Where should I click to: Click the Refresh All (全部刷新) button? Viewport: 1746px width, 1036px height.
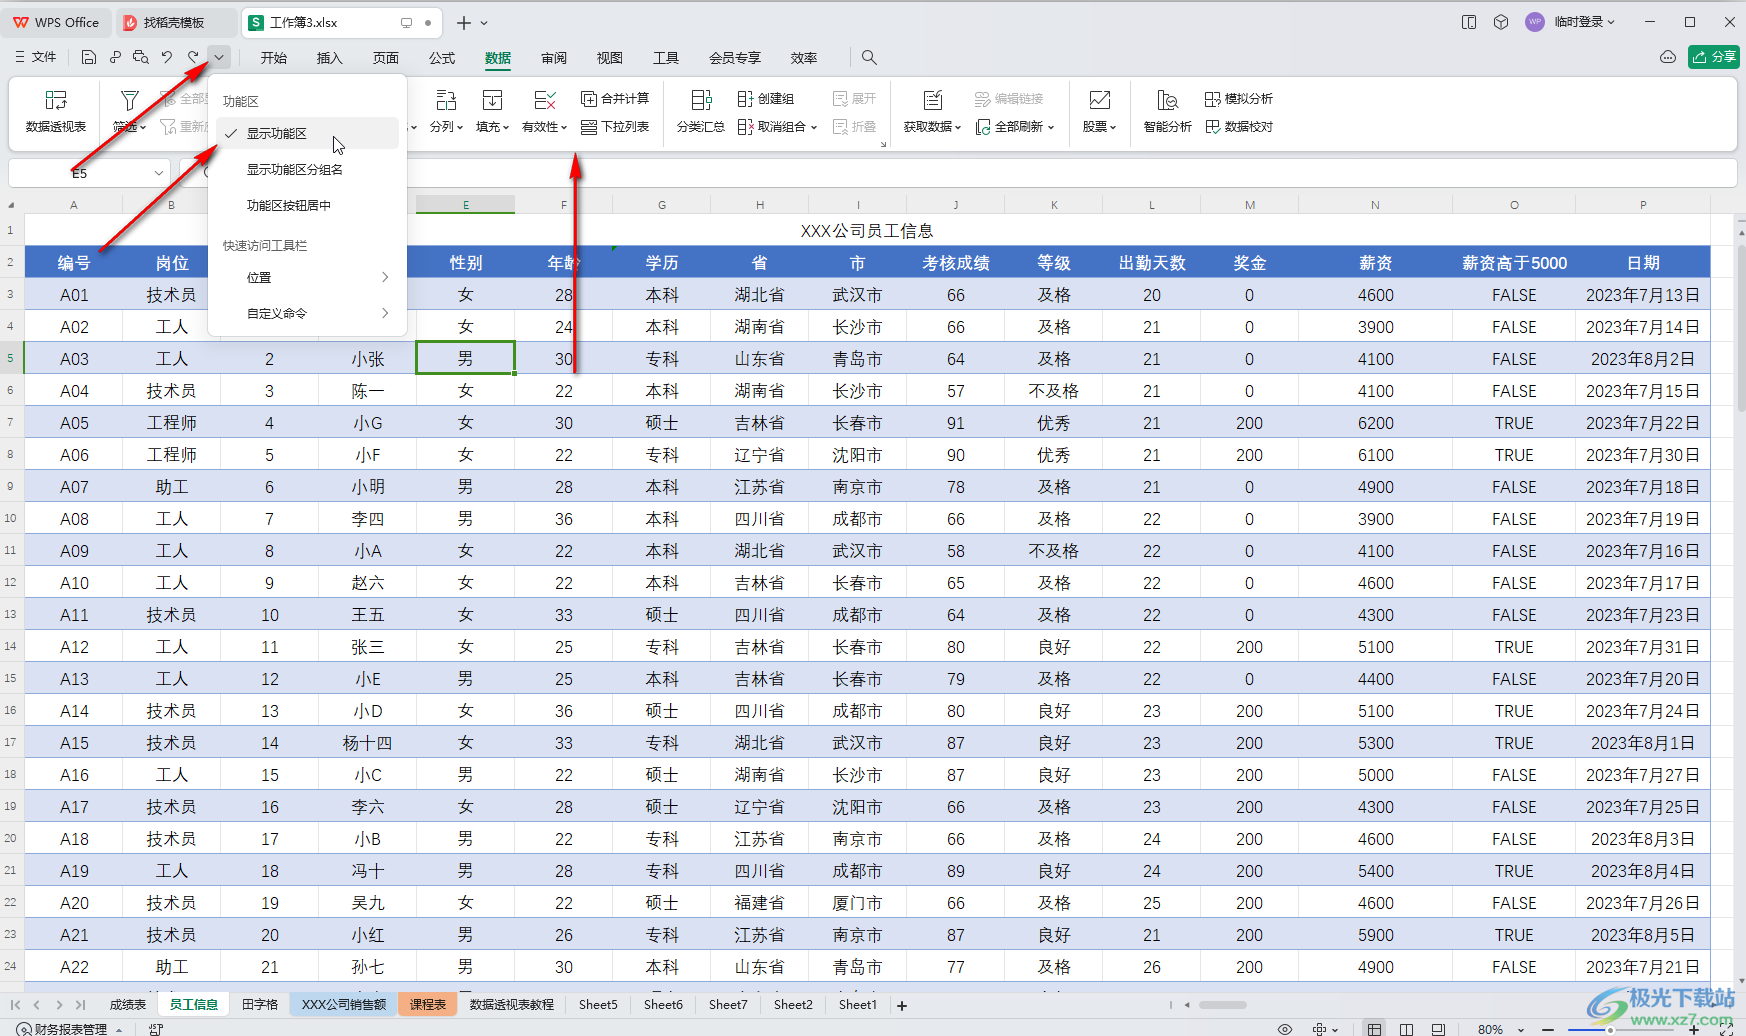[x=1014, y=126]
